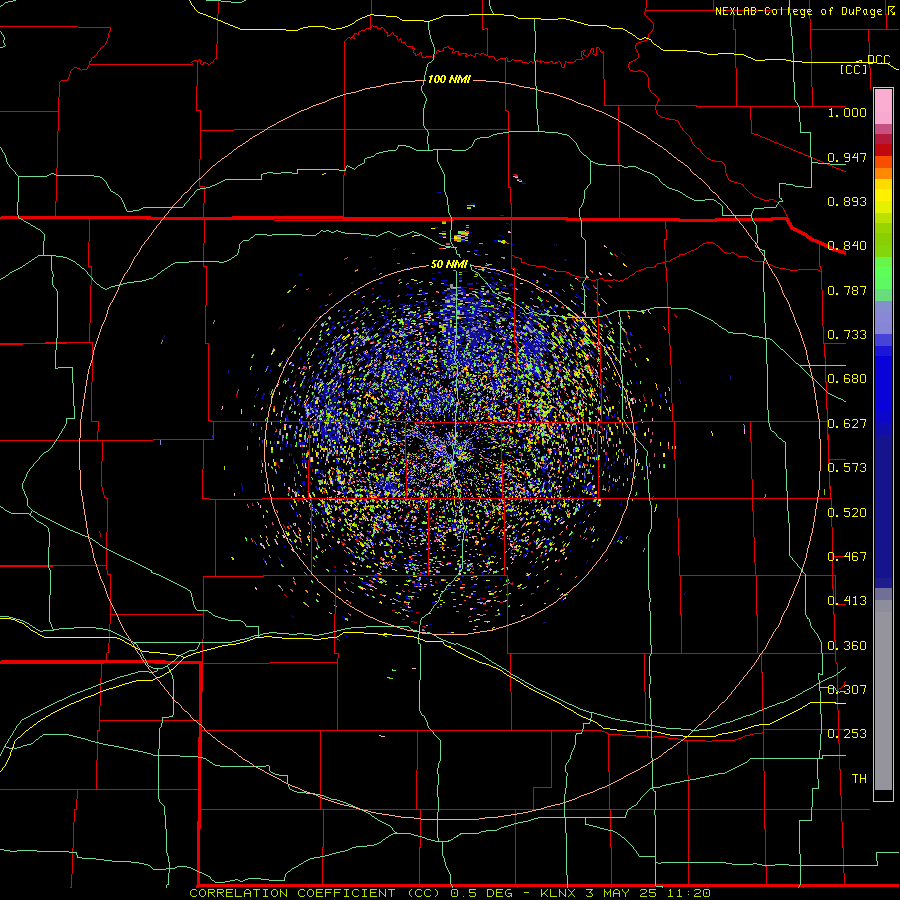Click the 0.520 legend value
This screenshot has height=900, width=900.
(847, 513)
